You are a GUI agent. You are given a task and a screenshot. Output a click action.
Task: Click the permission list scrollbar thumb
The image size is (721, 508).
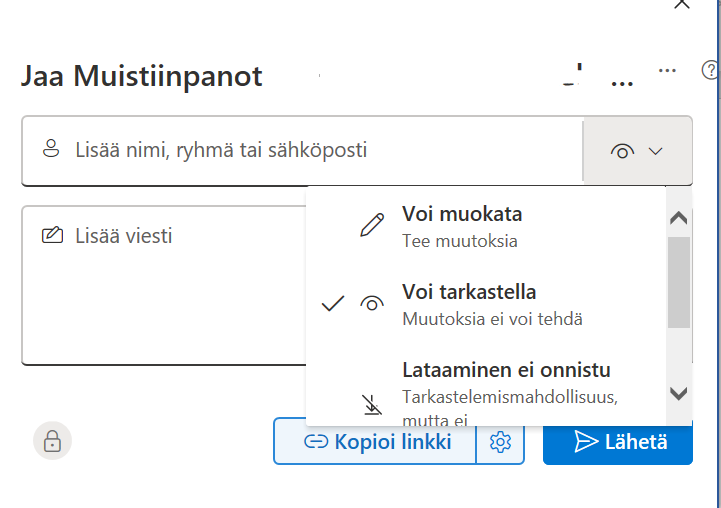[679, 280]
